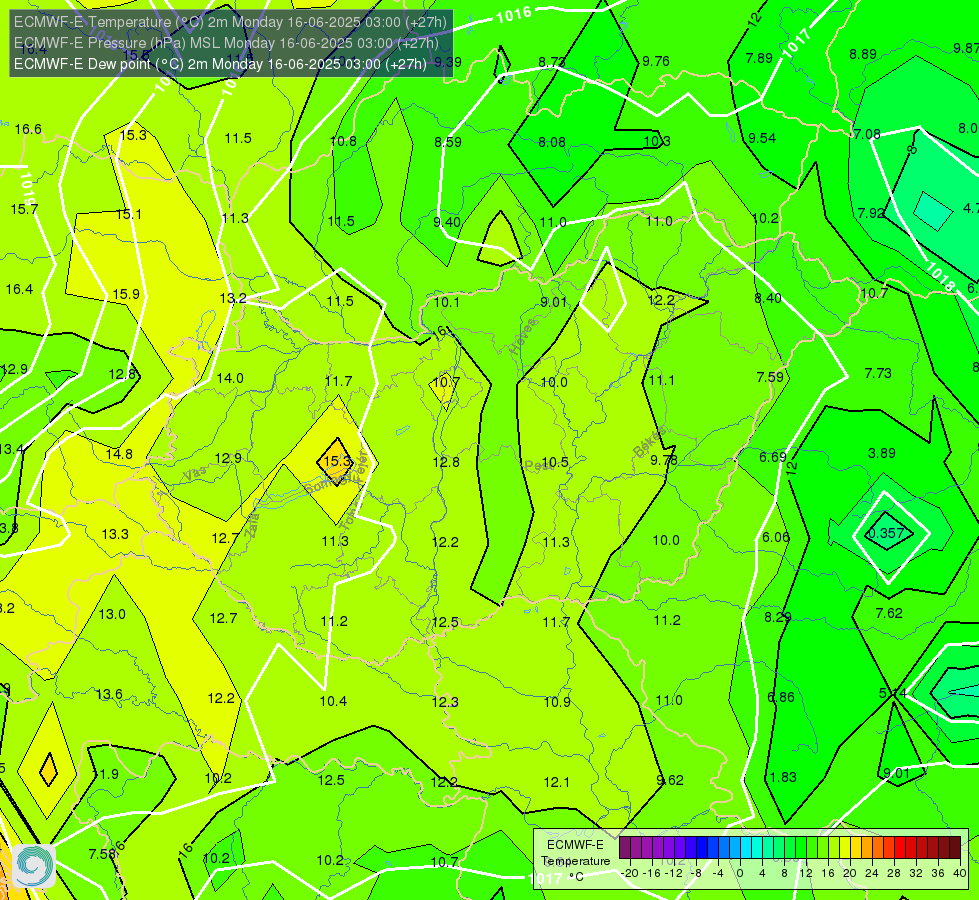Click the 10.1 dew point value
Screen dimensions: 979x900
[446, 302]
